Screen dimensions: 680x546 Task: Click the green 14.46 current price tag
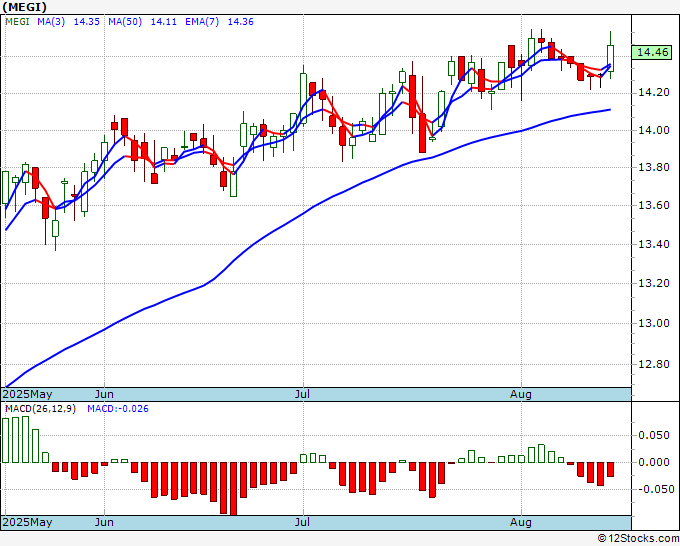tap(653, 52)
